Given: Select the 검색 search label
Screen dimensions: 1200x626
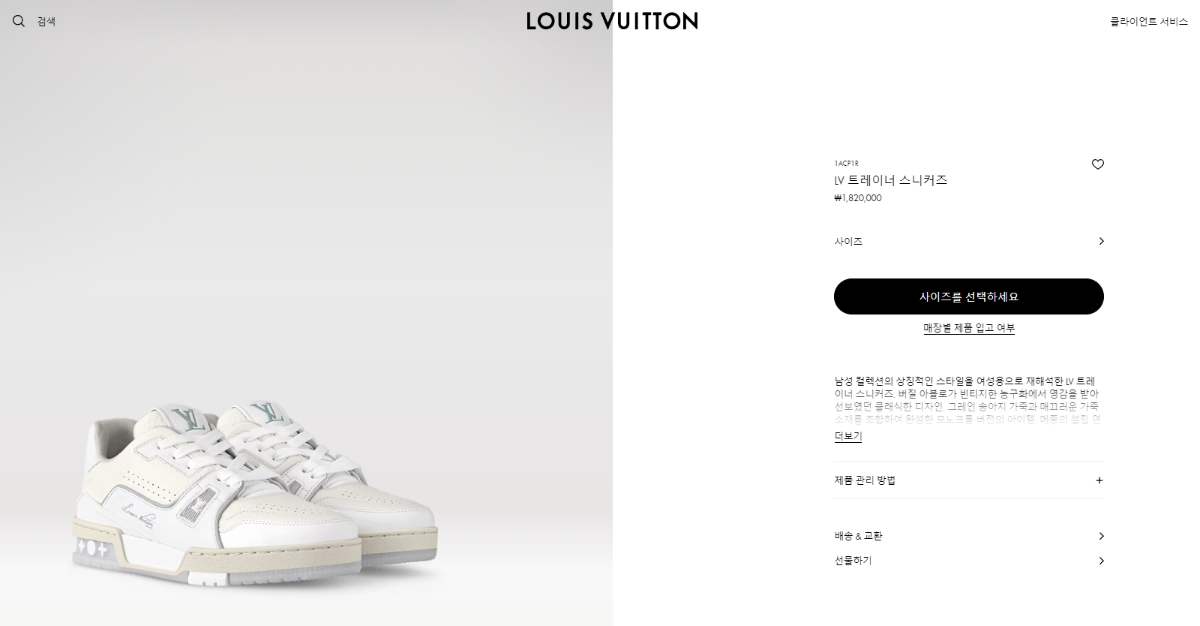Looking at the screenshot, I should (46, 21).
